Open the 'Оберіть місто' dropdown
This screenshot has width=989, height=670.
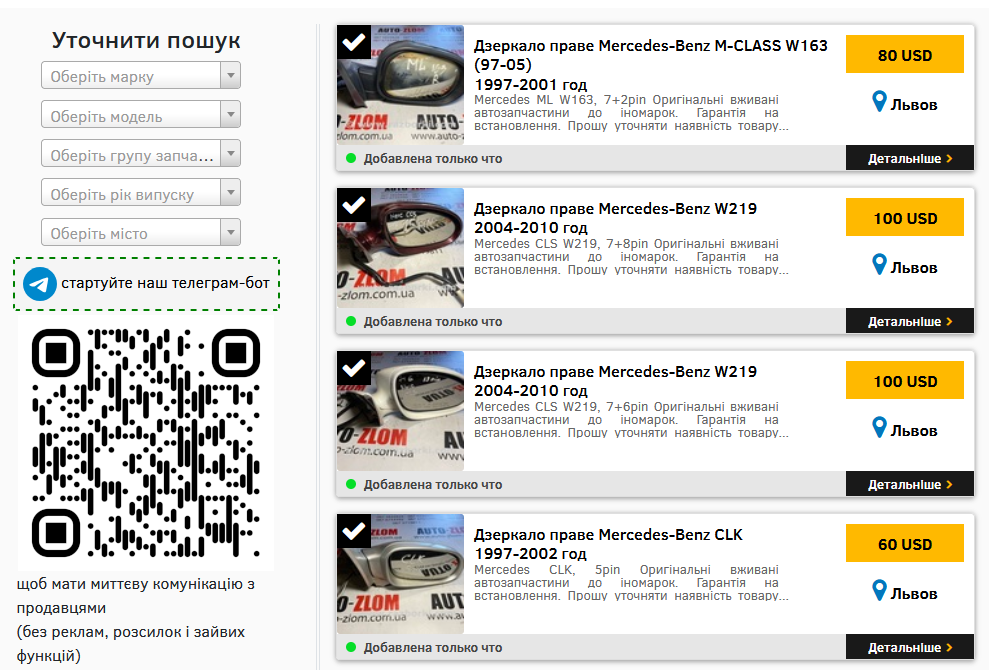pos(141,232)
